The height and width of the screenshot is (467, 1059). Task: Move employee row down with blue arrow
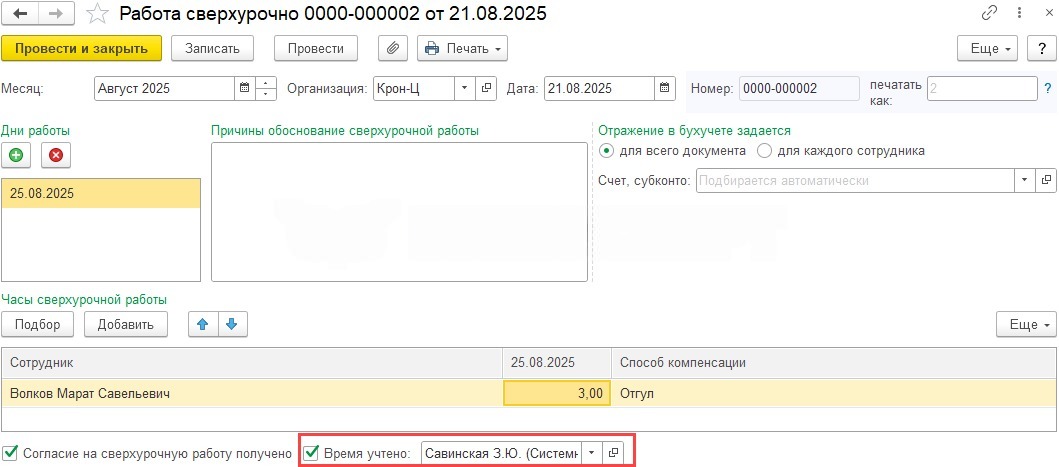[x=232, y=324]
